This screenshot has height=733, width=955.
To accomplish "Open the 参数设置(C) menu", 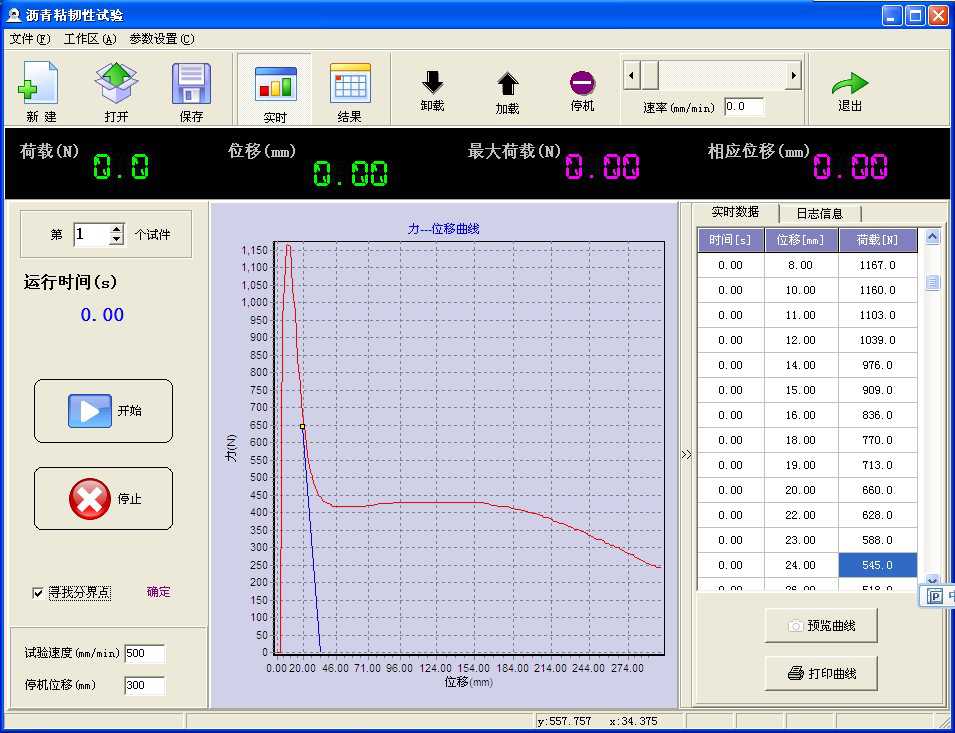I will click(x=161, y=39).
